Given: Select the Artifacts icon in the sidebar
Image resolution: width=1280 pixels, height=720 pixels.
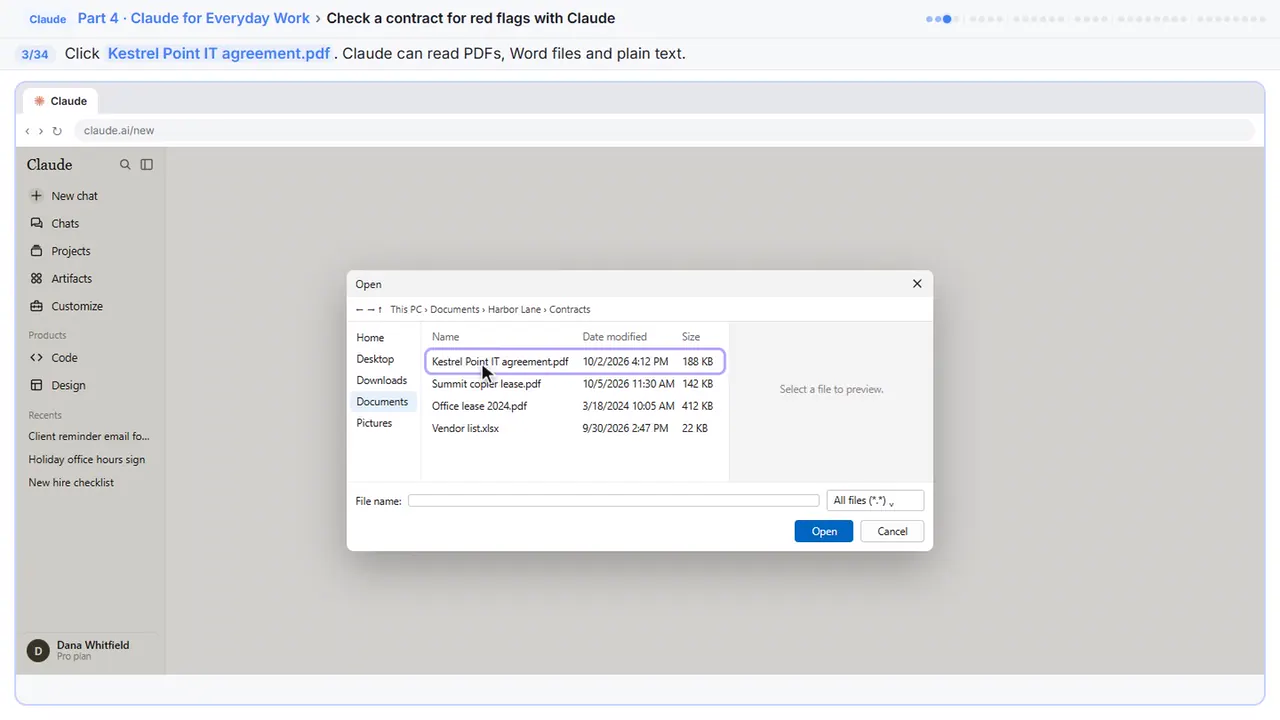Looking at the screenshot, I should coord(37,279).
